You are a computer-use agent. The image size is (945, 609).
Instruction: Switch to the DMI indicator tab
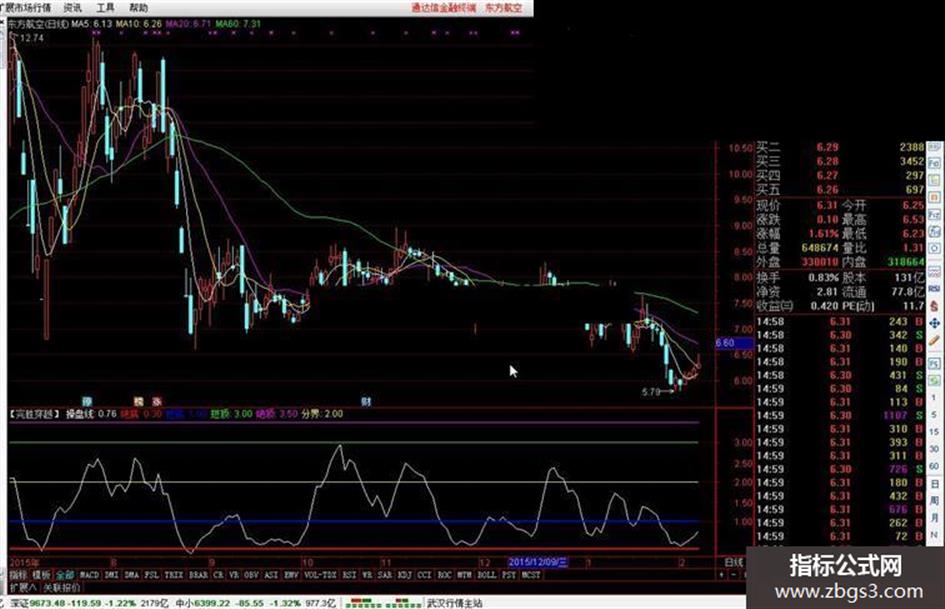point(111,575)
